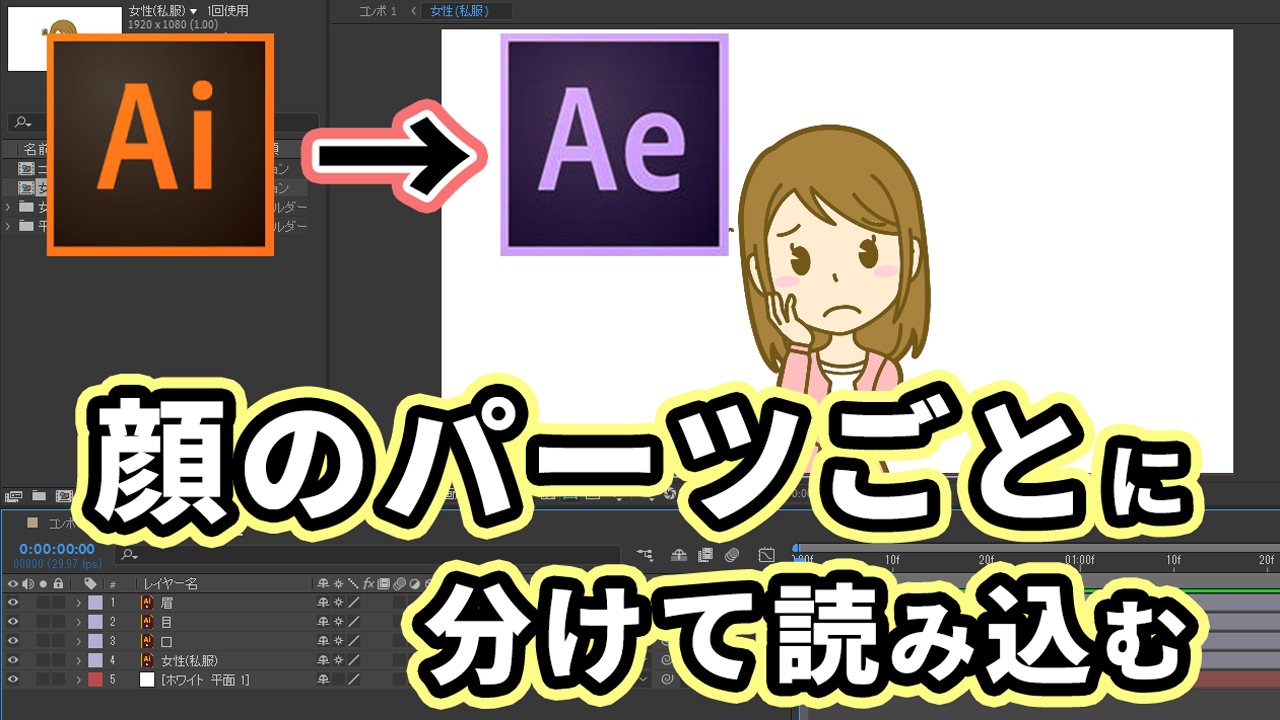Click the continuous rasterize column header icon
Image resolution: width=1280 pixels, height=720 pixels.
click(338, 583)
